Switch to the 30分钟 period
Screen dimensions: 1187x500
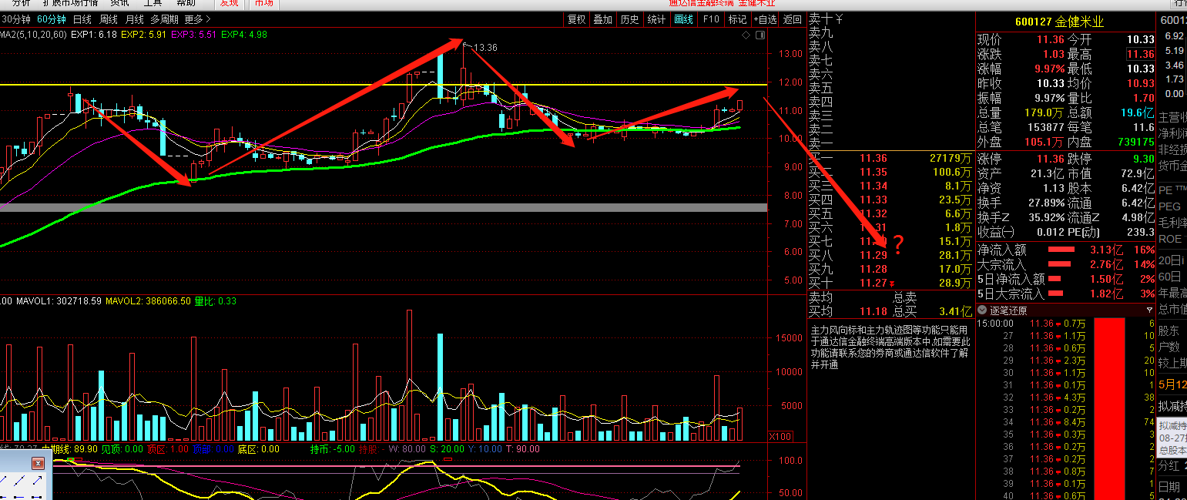(x=16, y=20)
